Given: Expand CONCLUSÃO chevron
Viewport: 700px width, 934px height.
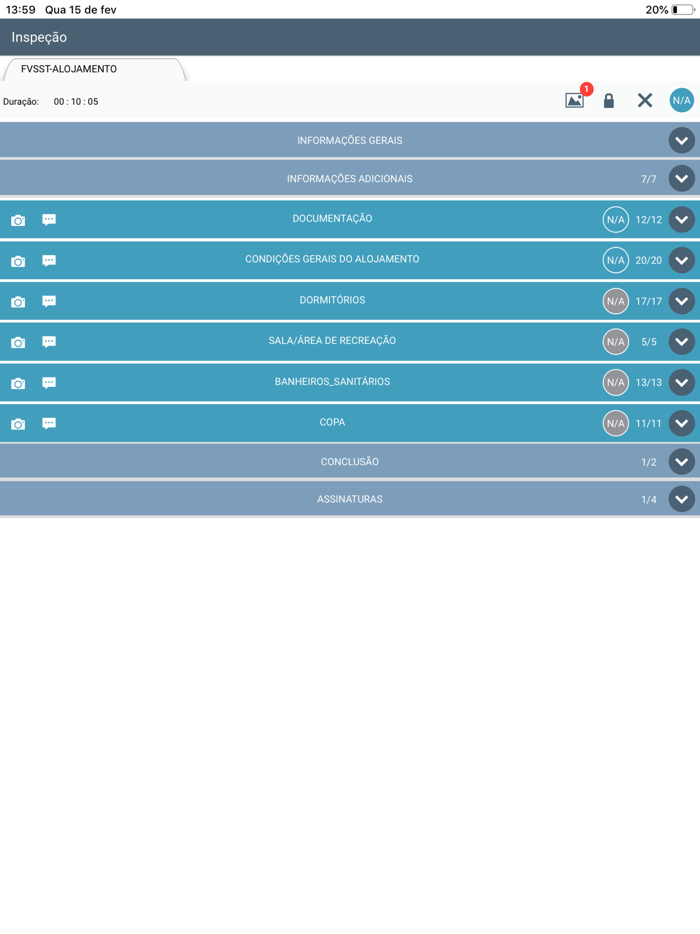Looking at the screenshot, I should (682, 462).
